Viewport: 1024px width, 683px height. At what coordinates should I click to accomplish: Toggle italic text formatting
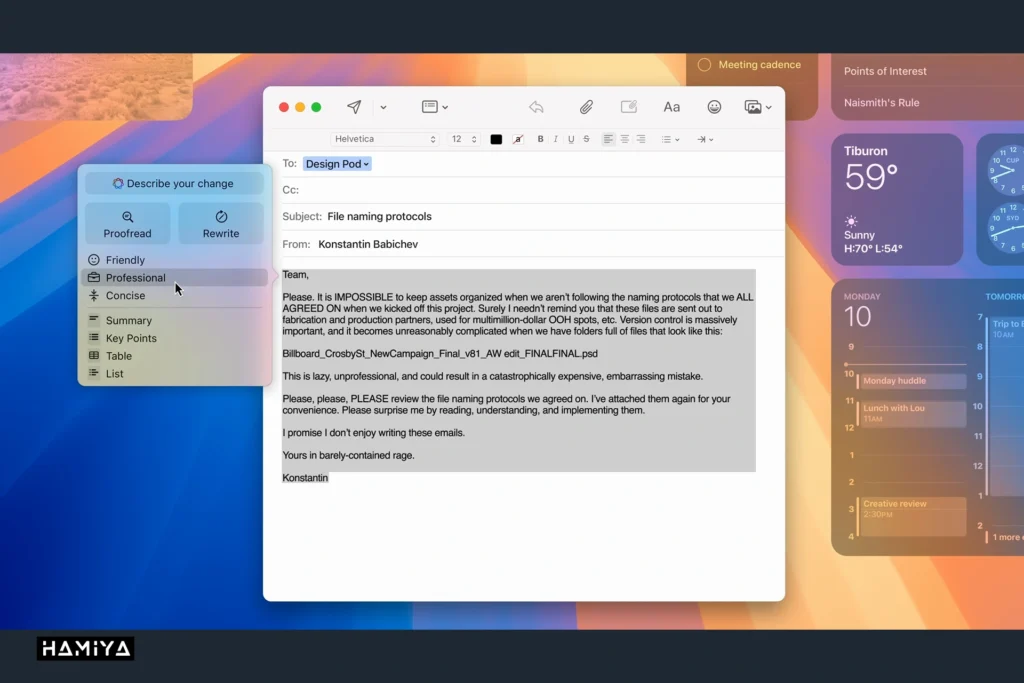pyautogui.click(x=556, y=139)
